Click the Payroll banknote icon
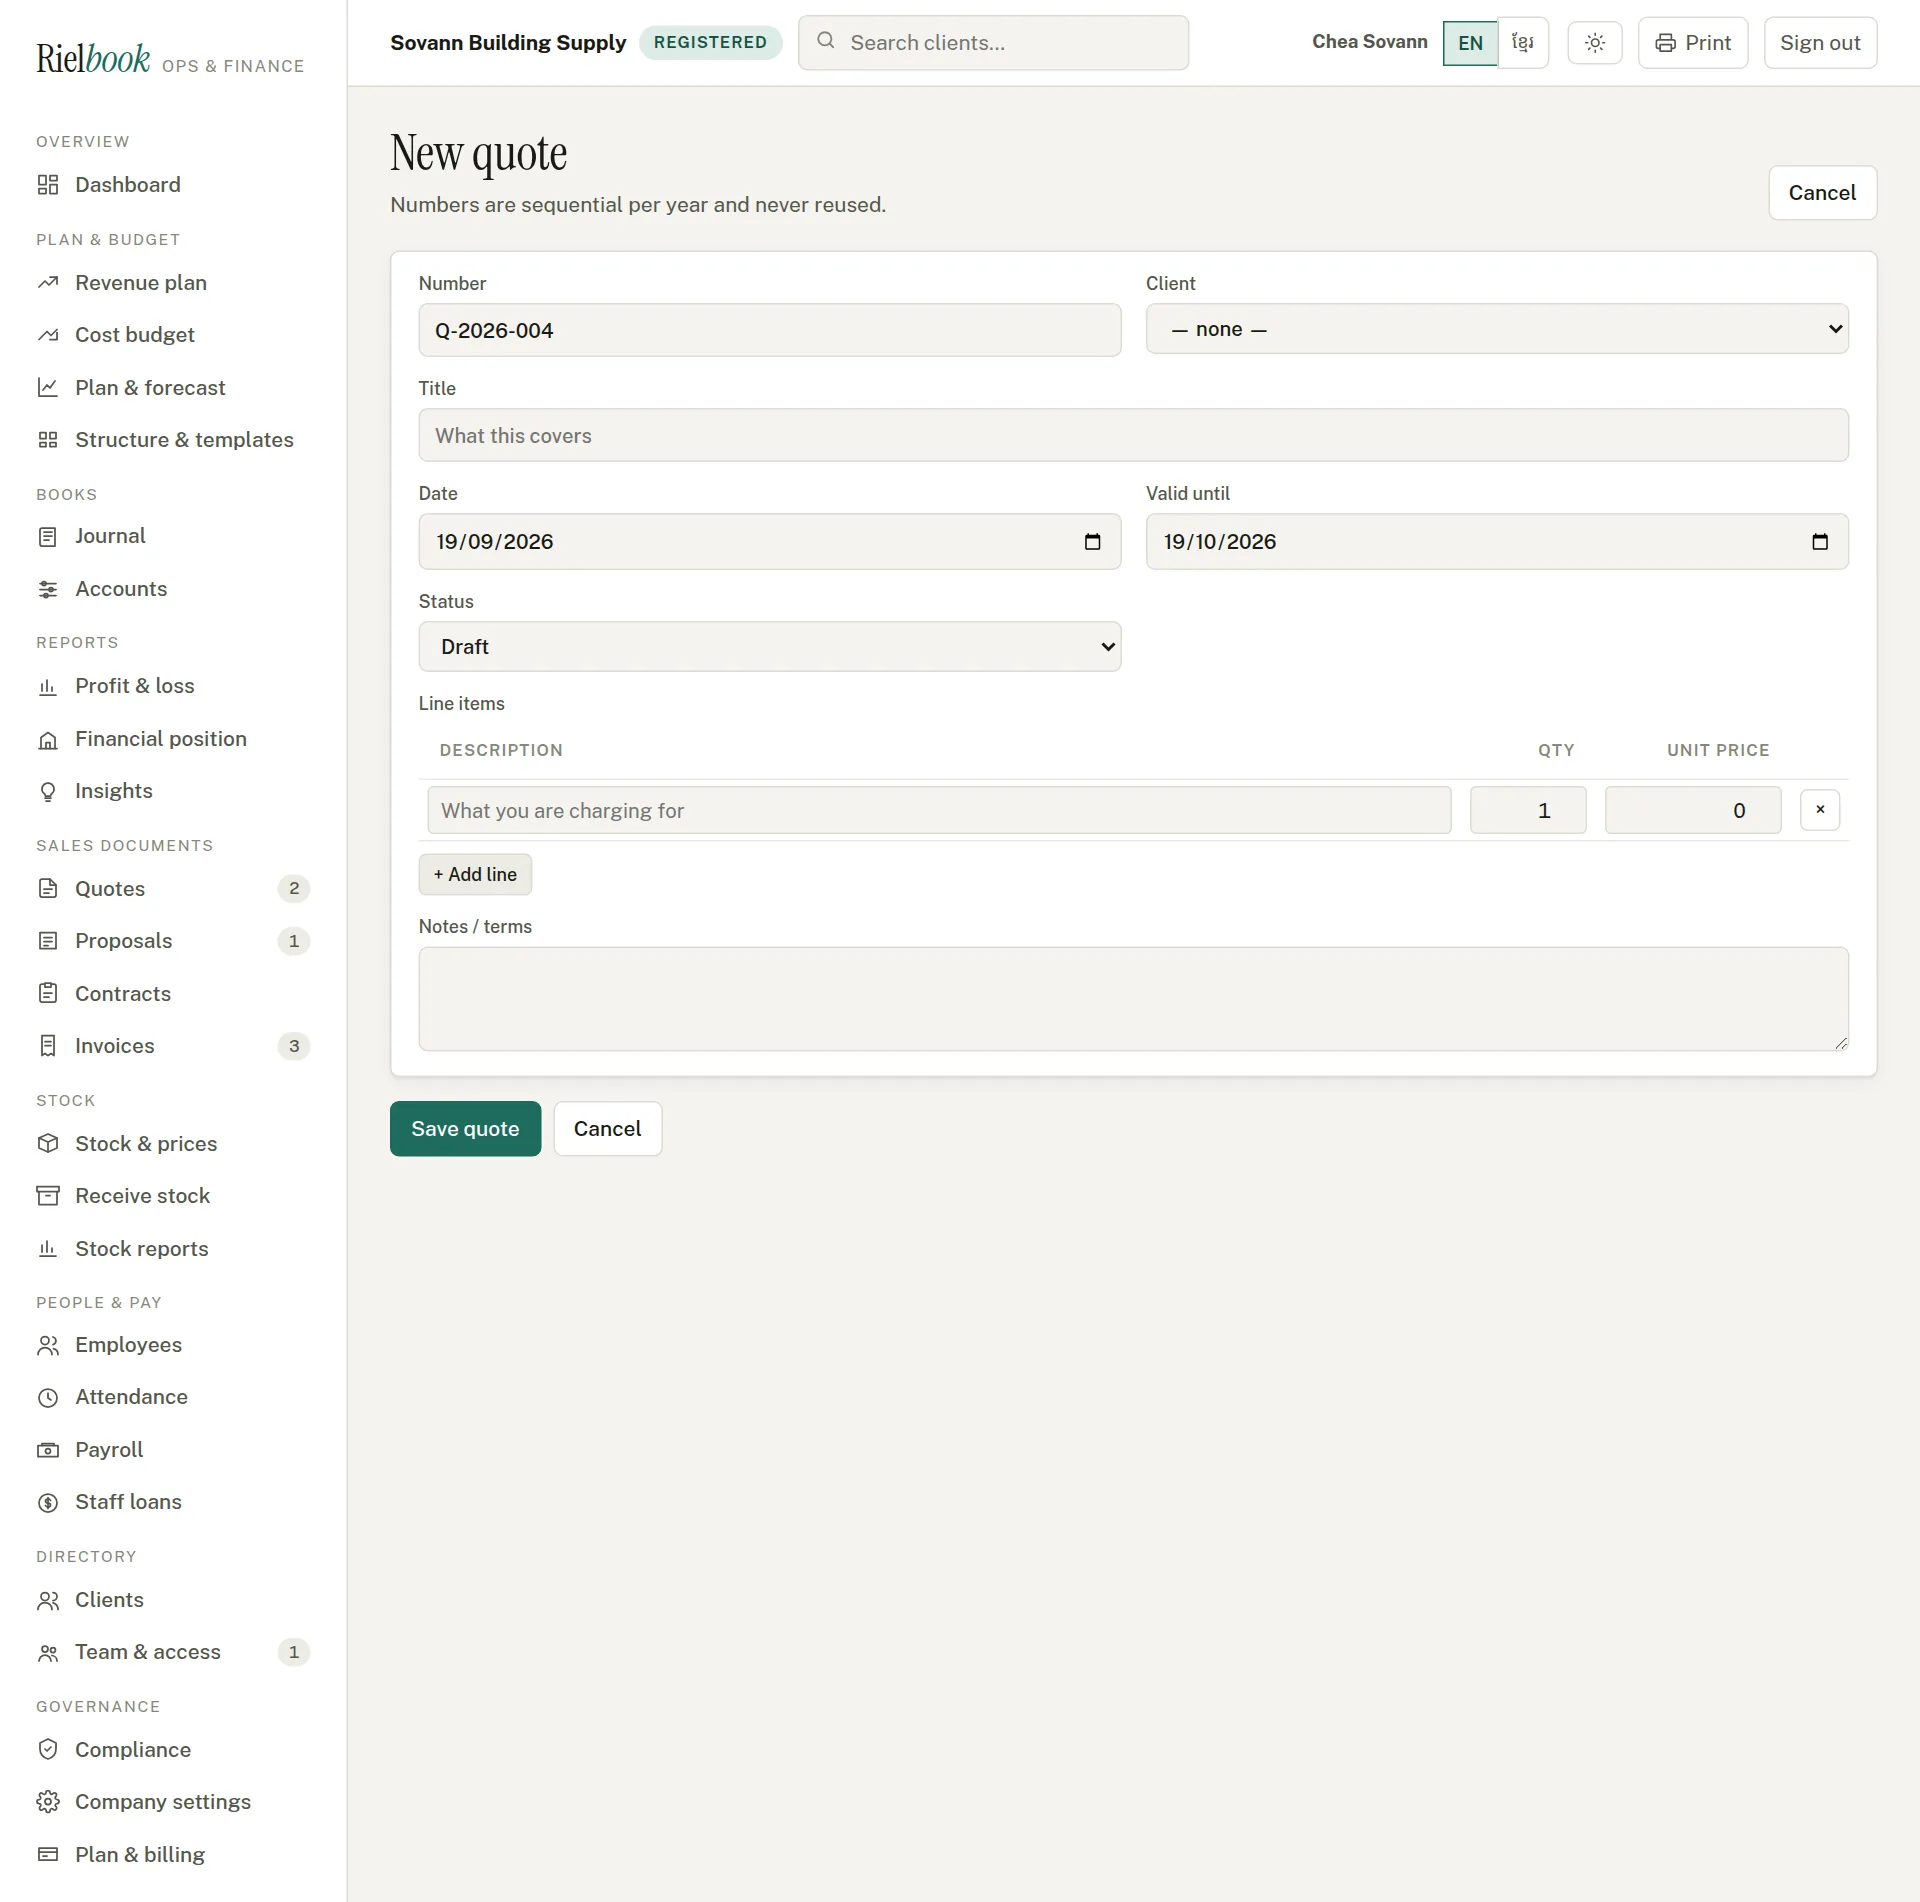 coord(48,1450)
